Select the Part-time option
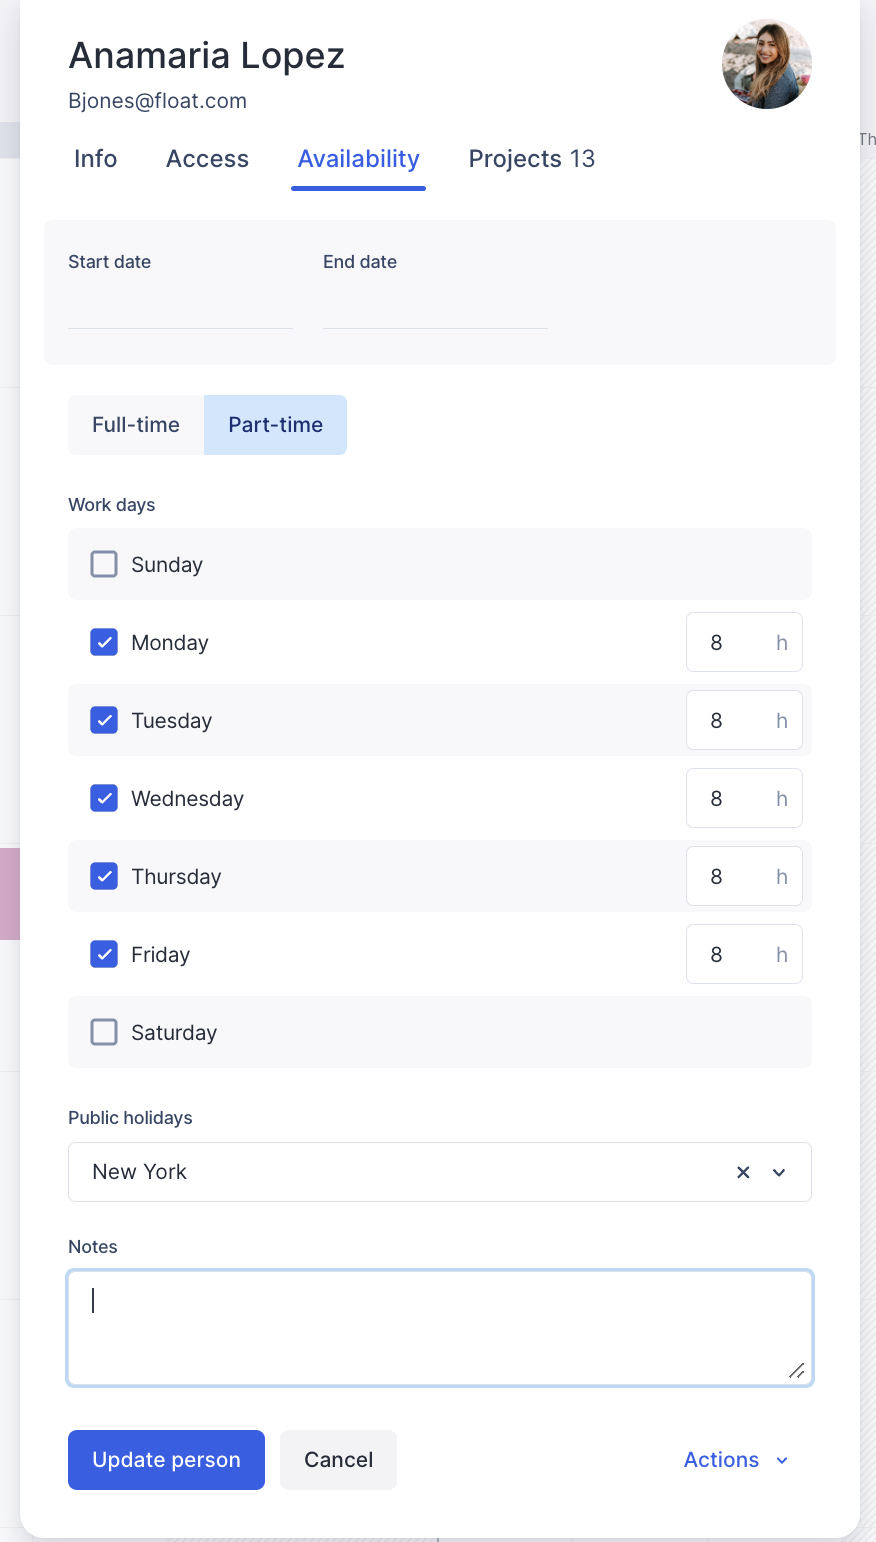Image resolution: width=876 pixels, height=1542 pixels. [275, 424]
